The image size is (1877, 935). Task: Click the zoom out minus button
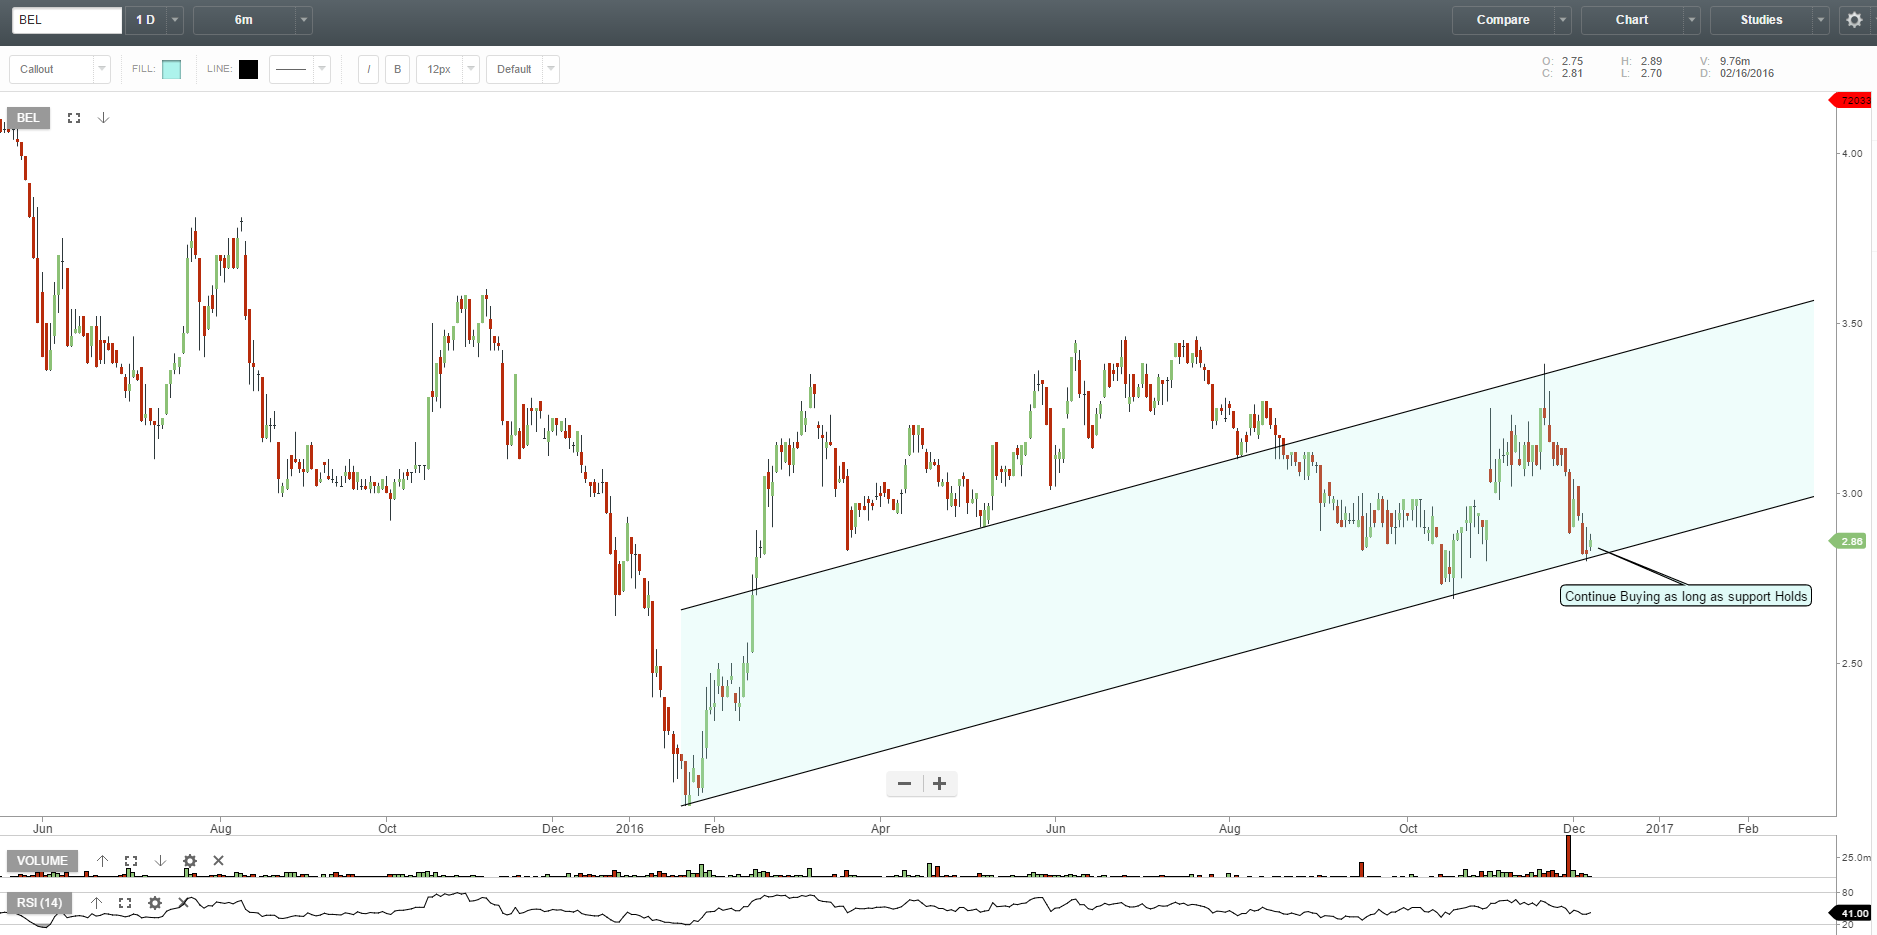point(905,783)
